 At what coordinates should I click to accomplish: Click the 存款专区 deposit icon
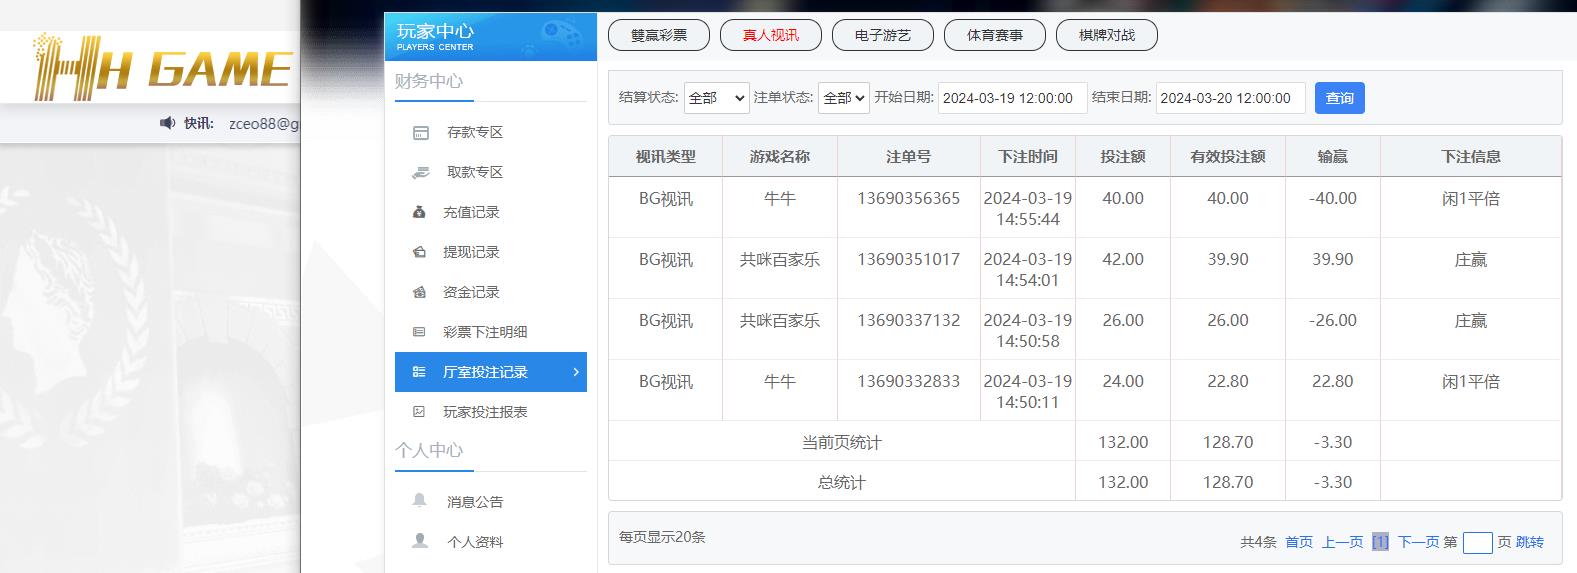click(421, 133)
